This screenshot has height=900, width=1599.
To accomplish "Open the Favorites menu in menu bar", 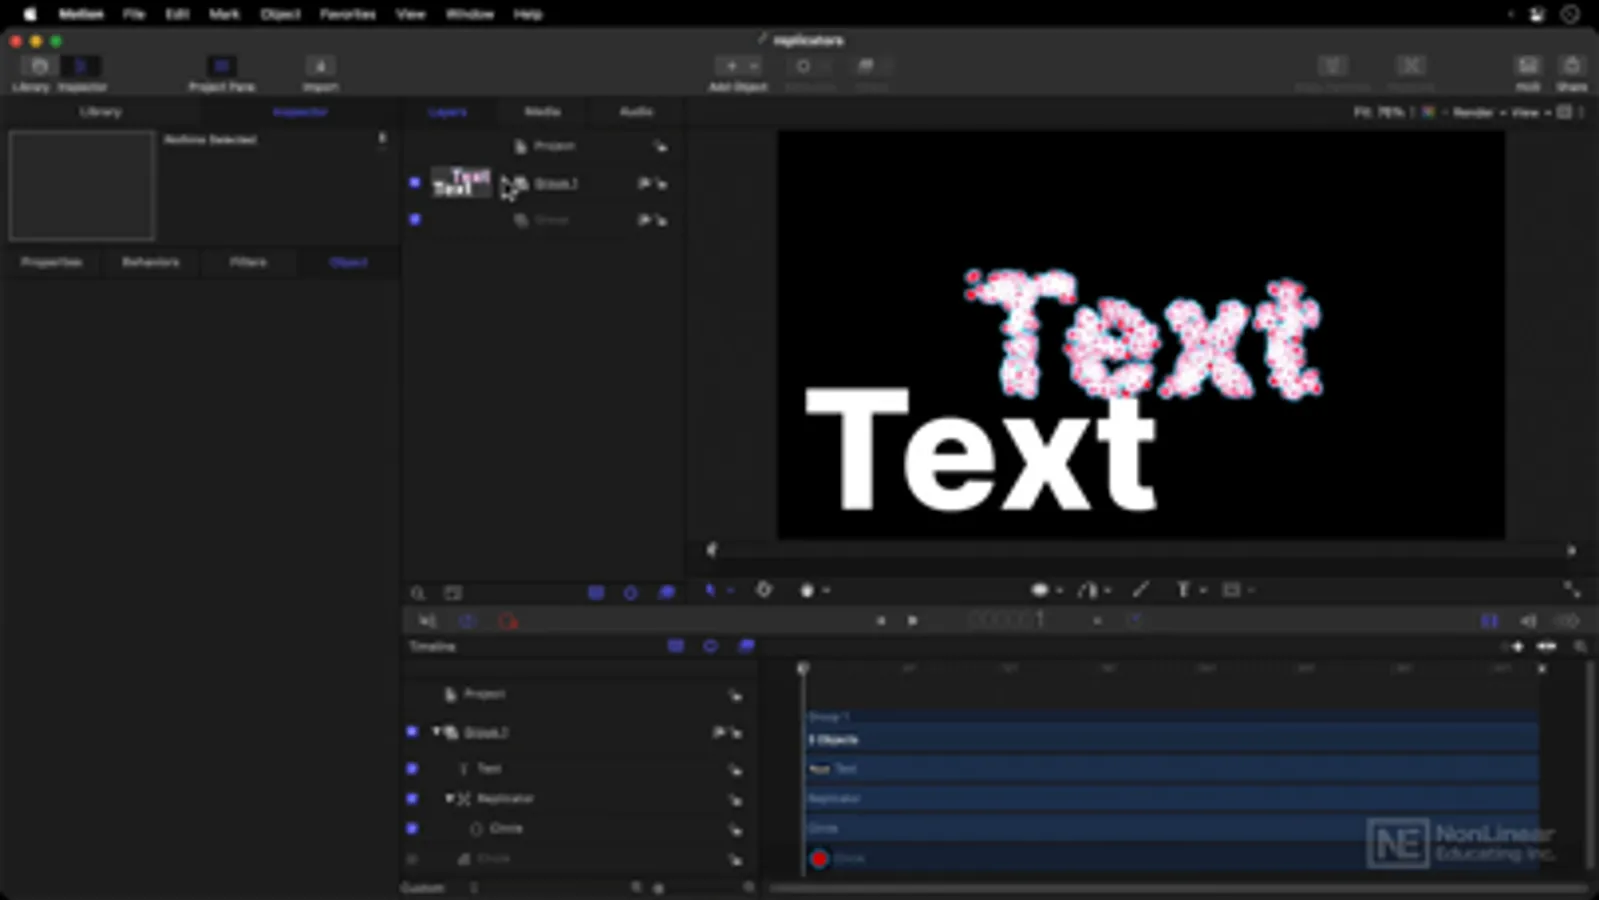I will (347, 14).
